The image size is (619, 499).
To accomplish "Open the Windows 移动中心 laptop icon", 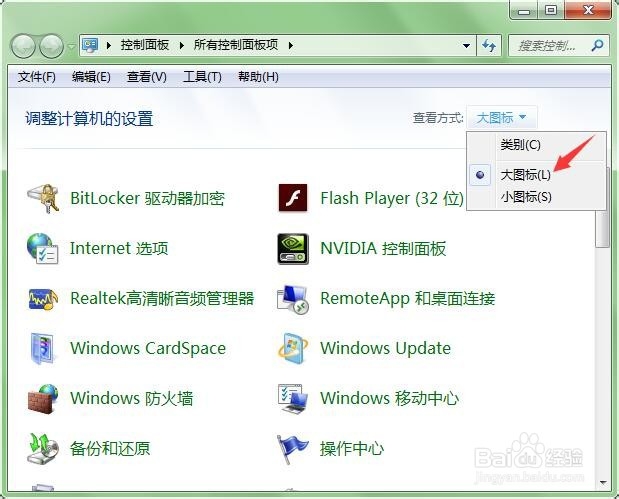I will (x=293, y=399).
